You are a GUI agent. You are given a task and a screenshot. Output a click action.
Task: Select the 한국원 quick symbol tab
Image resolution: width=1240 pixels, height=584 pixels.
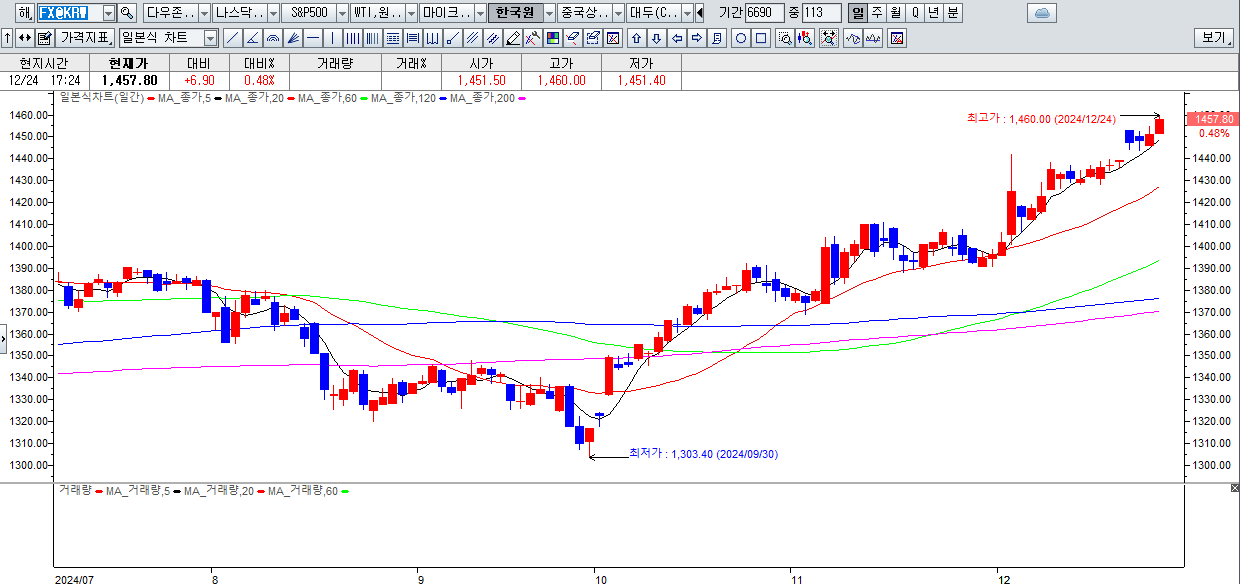(x=515, y=13)
